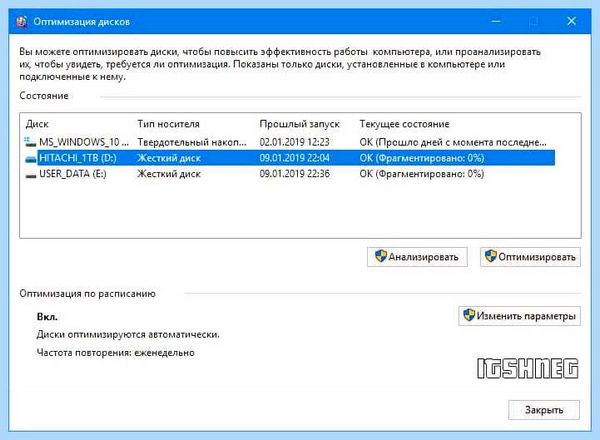This screenshot has width=600, height=440.
Task: Click the date 02.01.2019 12:23
Action: point(294,142)
